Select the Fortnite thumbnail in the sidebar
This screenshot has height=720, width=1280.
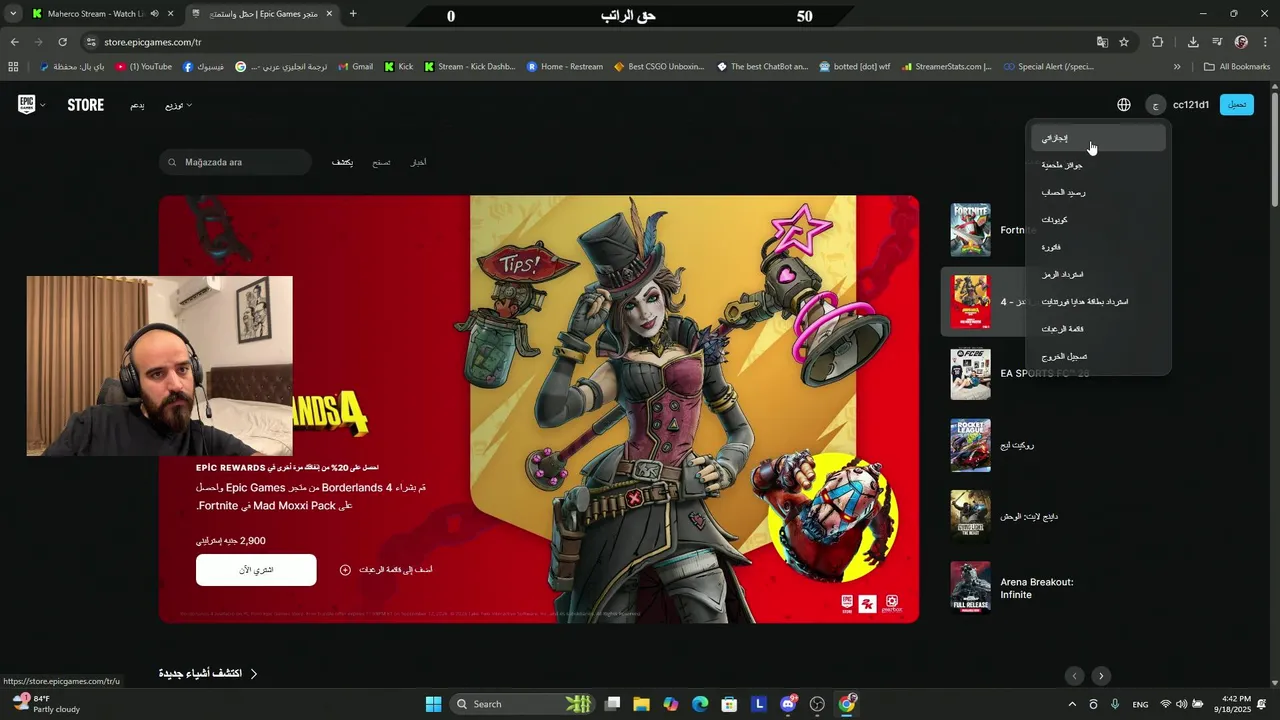970,230
